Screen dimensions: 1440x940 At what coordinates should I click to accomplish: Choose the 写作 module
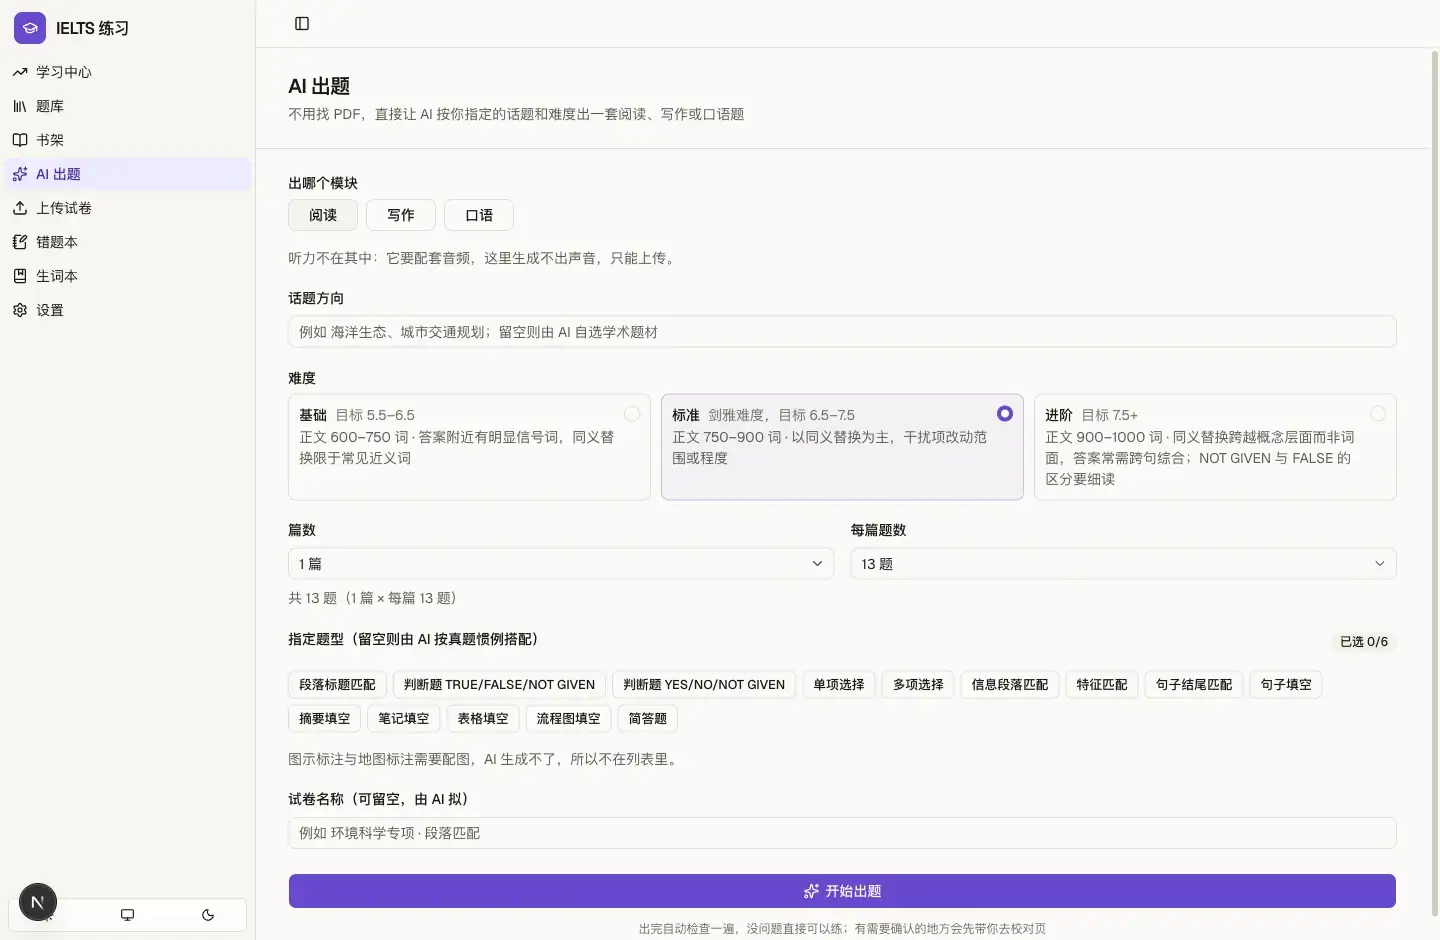tap(401, 215)
